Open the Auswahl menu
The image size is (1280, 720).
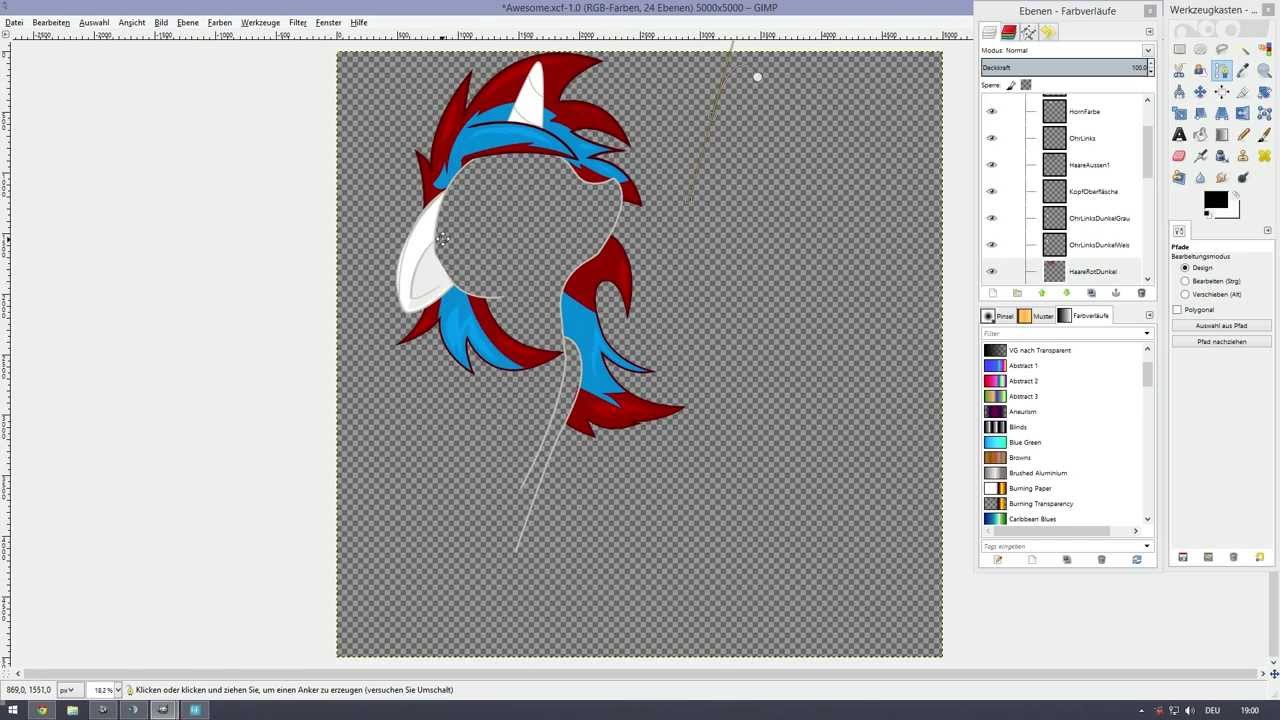coord(94,22)
